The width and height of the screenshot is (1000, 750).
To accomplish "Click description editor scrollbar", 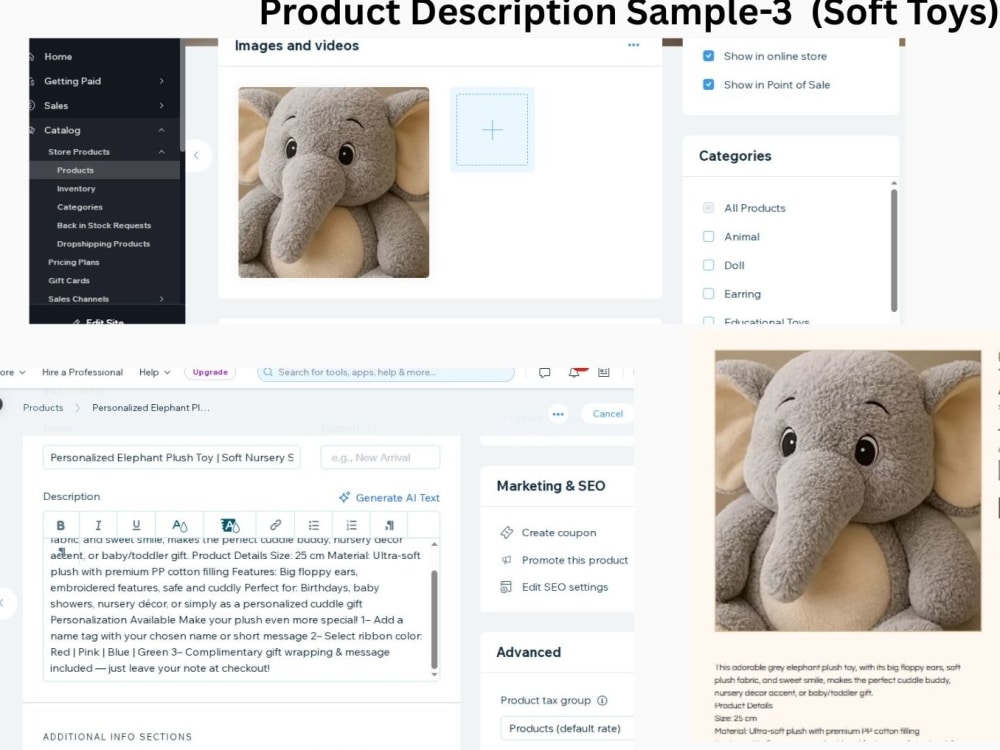I will click(434, 619).
